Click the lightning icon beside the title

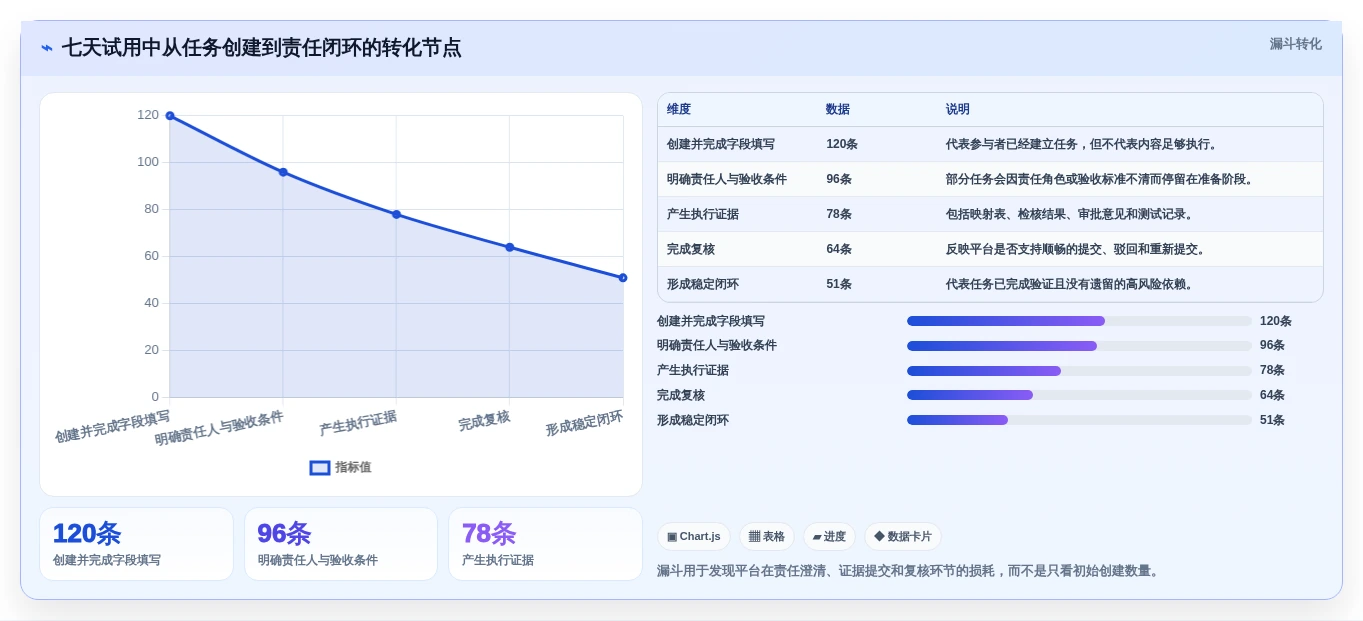(x=47, y=48)
